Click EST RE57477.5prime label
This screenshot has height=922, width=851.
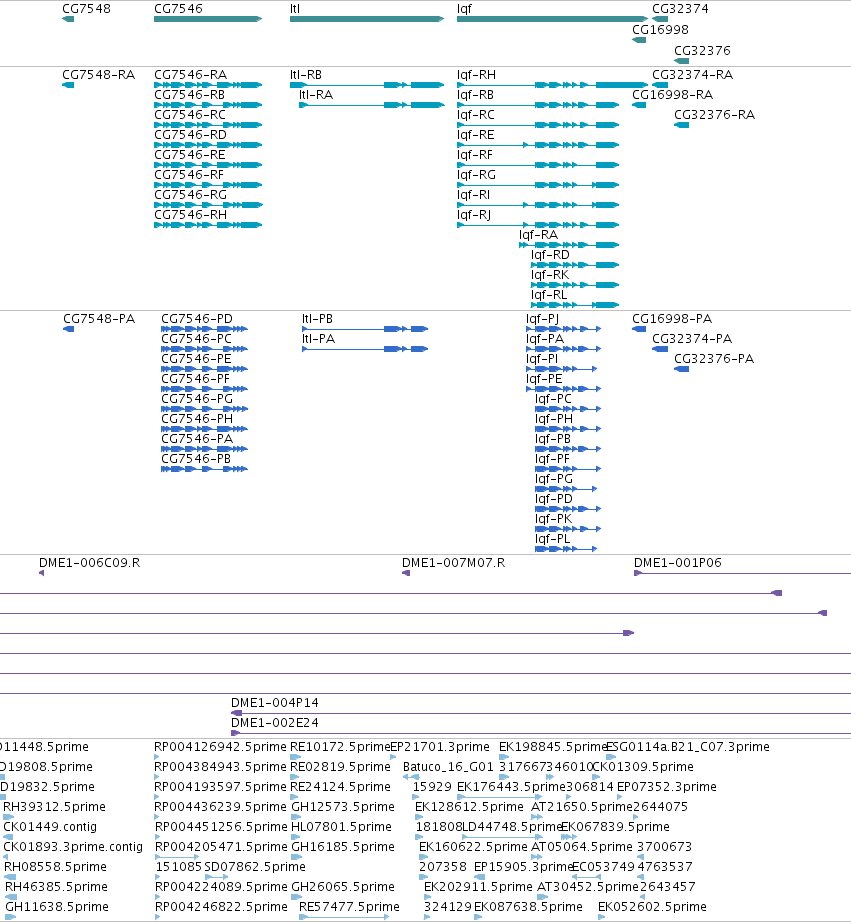point(349,907)
